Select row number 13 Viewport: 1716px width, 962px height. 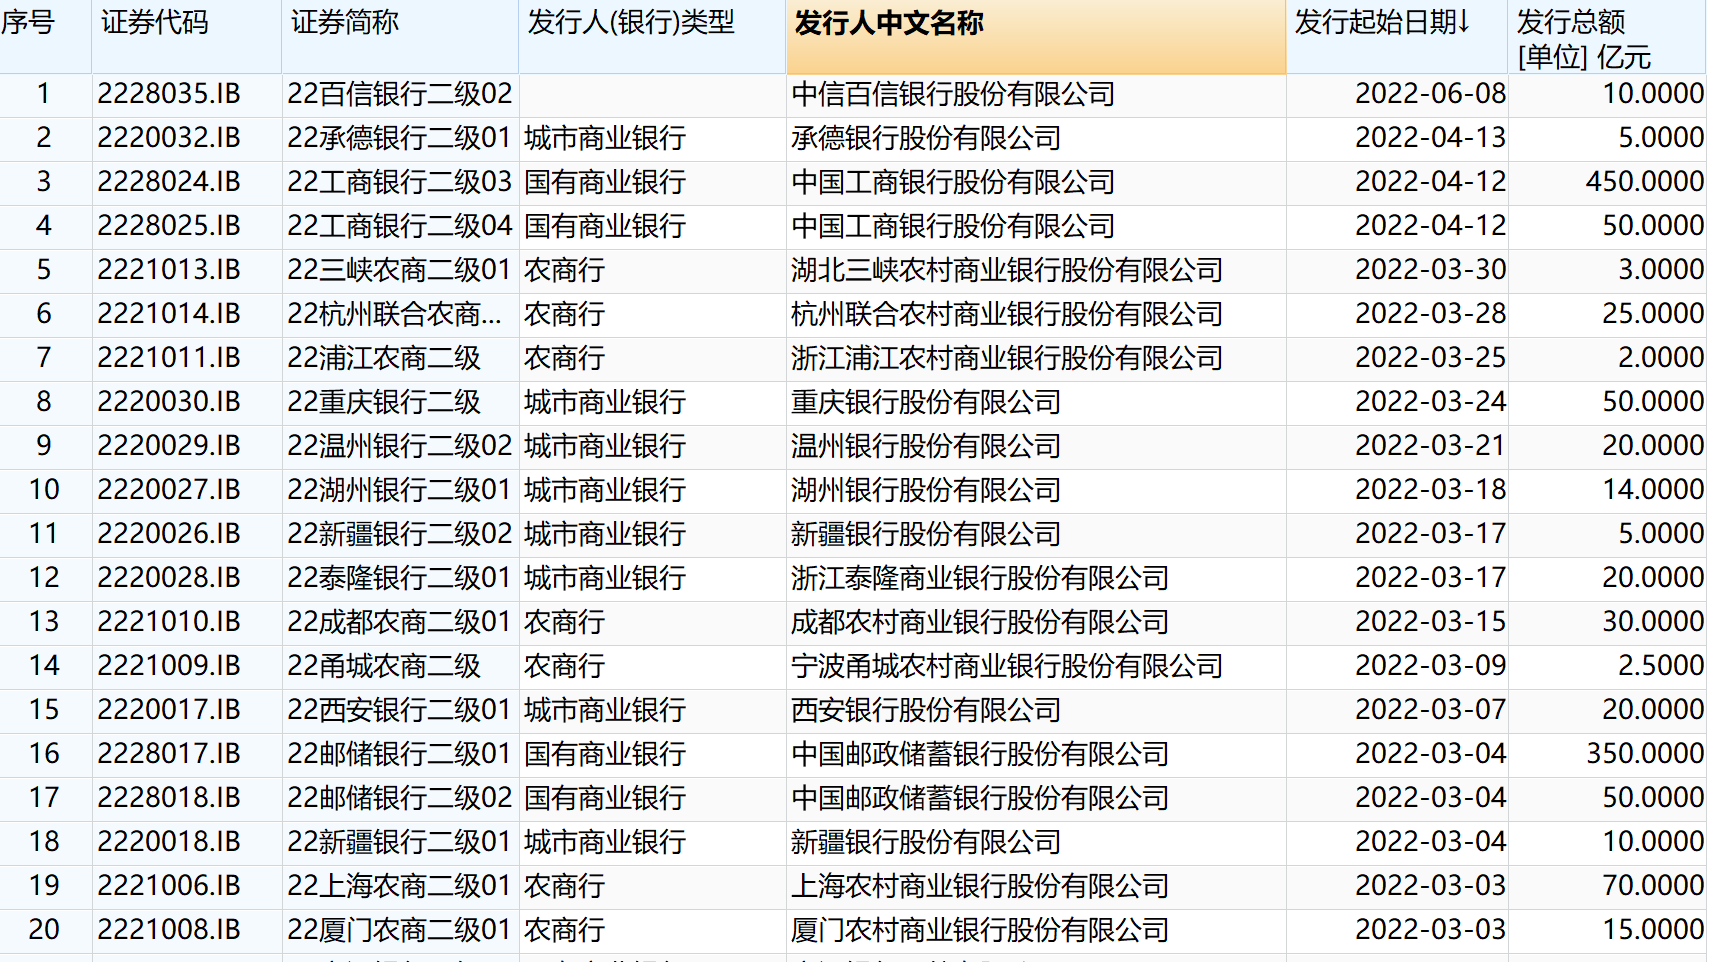[x=44, y=622]
